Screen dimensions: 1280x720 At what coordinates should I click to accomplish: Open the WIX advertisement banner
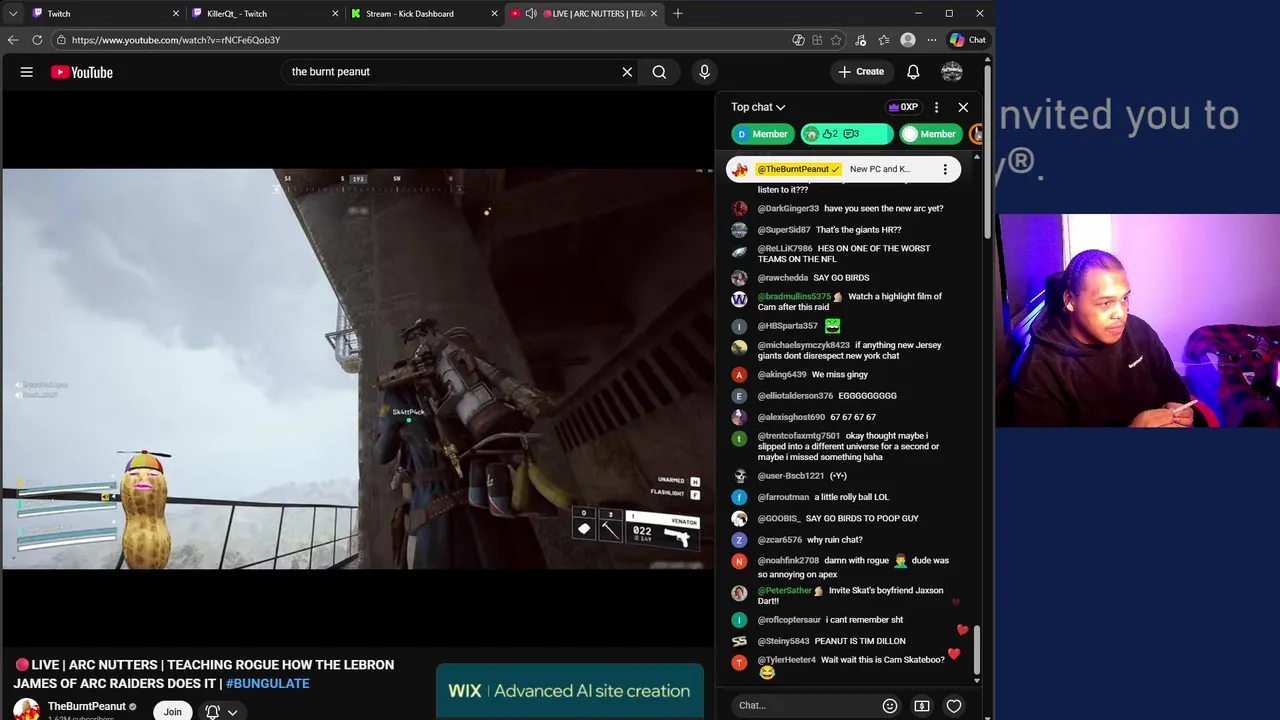tap(570, 691)
